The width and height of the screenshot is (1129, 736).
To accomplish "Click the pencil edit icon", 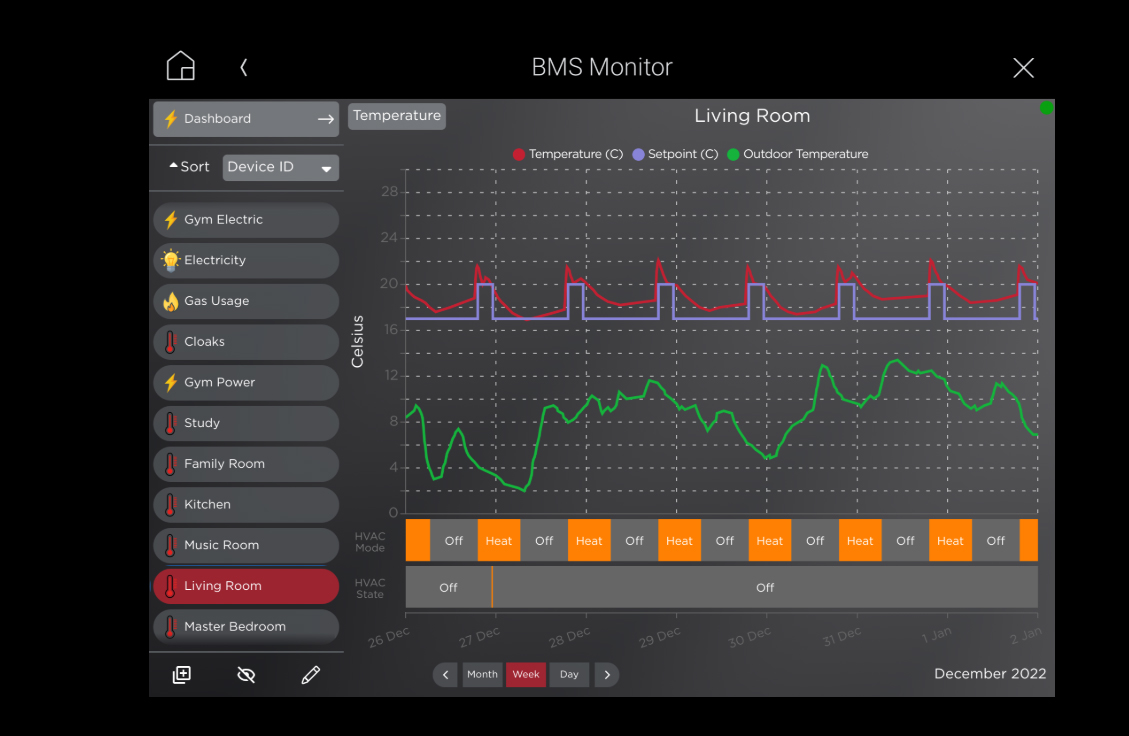I will tap(310, 675).
